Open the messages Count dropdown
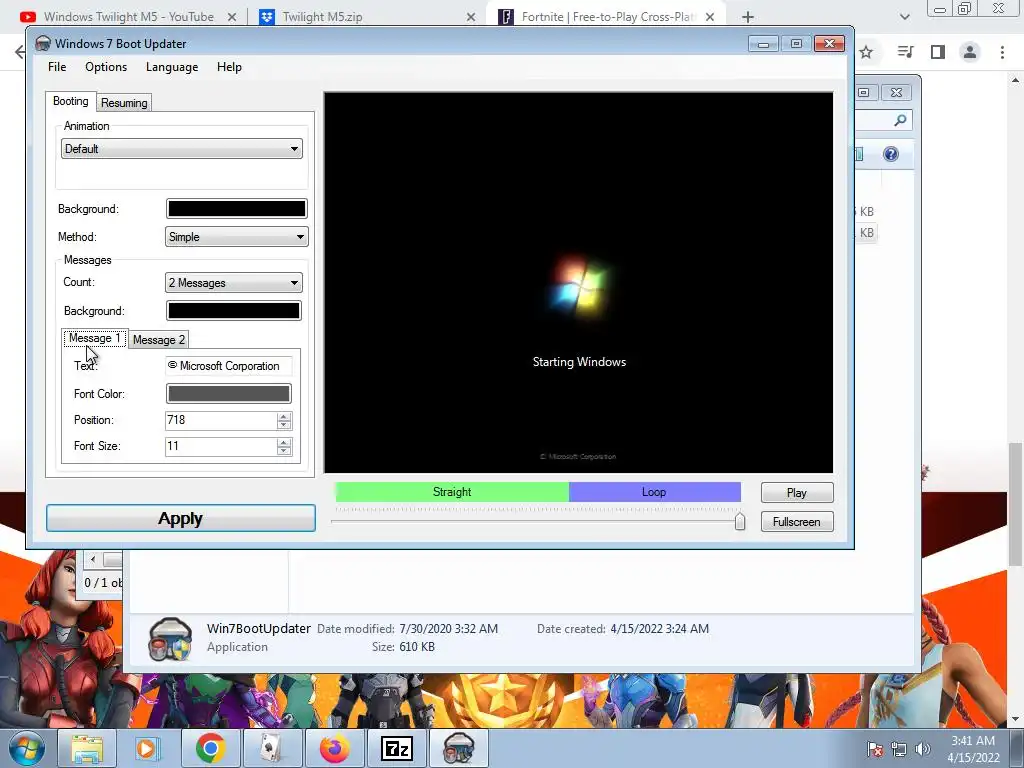This screenshot has height=768, width=1024. [x=234, y=283]
